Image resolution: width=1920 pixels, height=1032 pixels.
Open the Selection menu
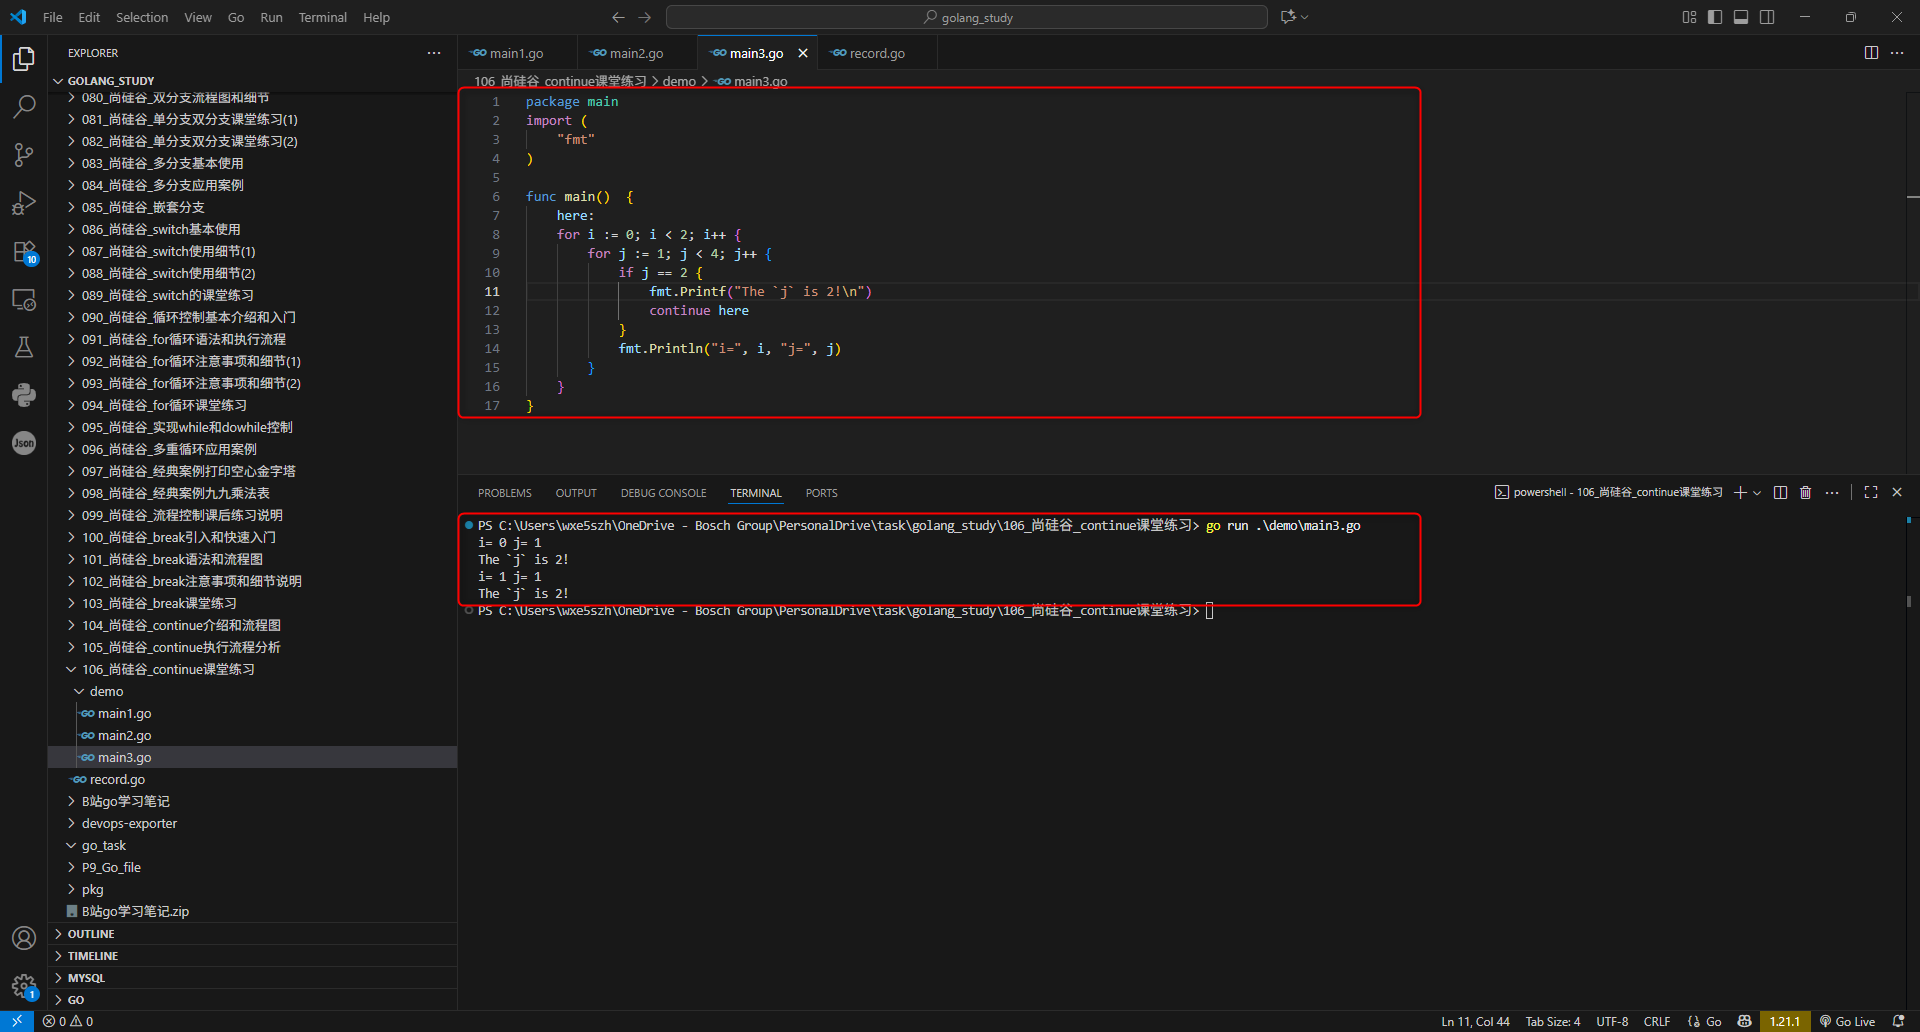142,17
